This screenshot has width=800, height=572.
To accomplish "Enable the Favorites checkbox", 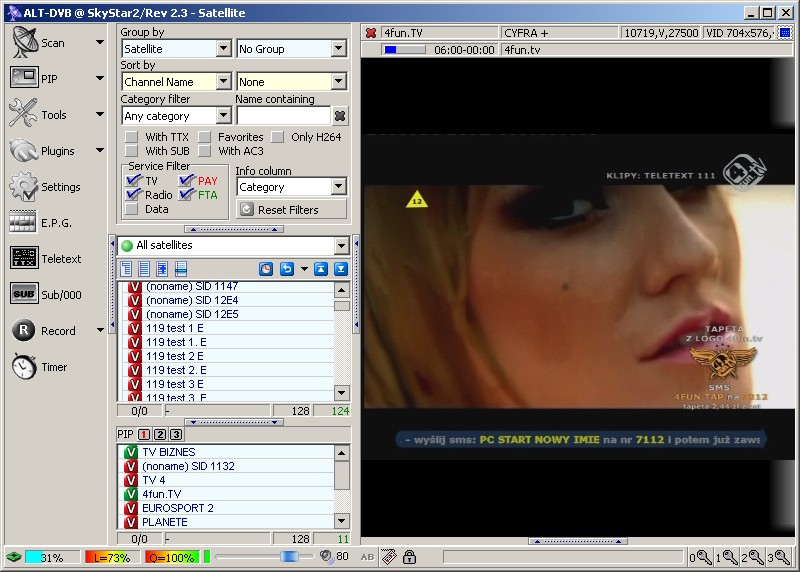I will (x=205, y=137).
